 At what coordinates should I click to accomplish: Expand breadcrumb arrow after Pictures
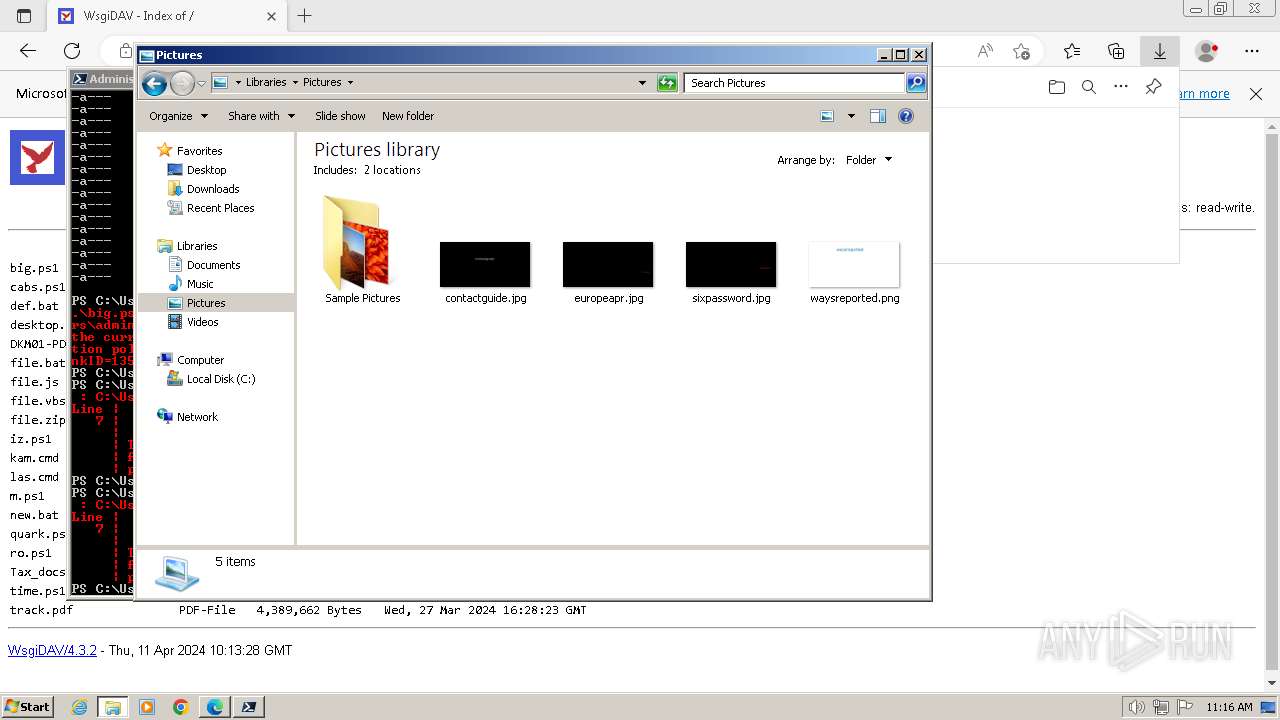tap(350, 83)
